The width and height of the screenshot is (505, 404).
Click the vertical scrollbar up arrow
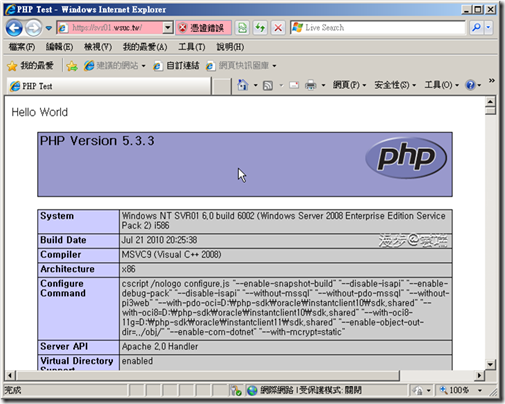click(x=490, y=101)
